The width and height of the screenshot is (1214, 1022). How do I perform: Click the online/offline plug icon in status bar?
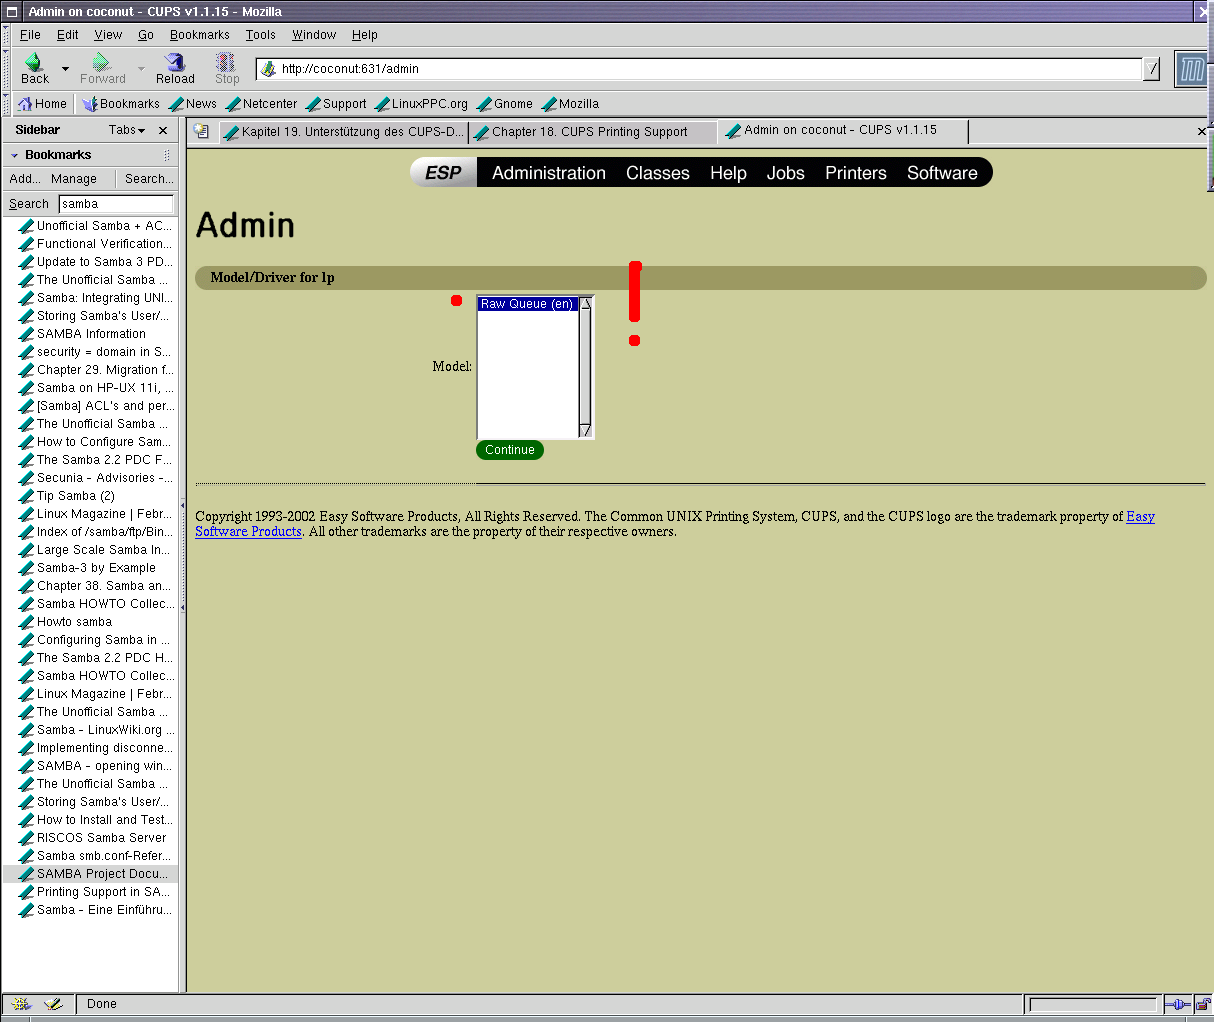(1177, 1004)
